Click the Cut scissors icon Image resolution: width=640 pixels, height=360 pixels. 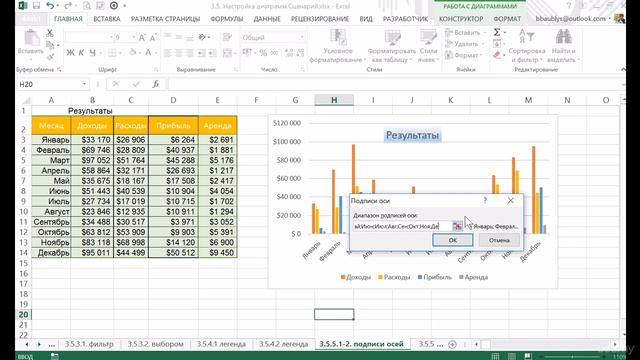(50, 33)
